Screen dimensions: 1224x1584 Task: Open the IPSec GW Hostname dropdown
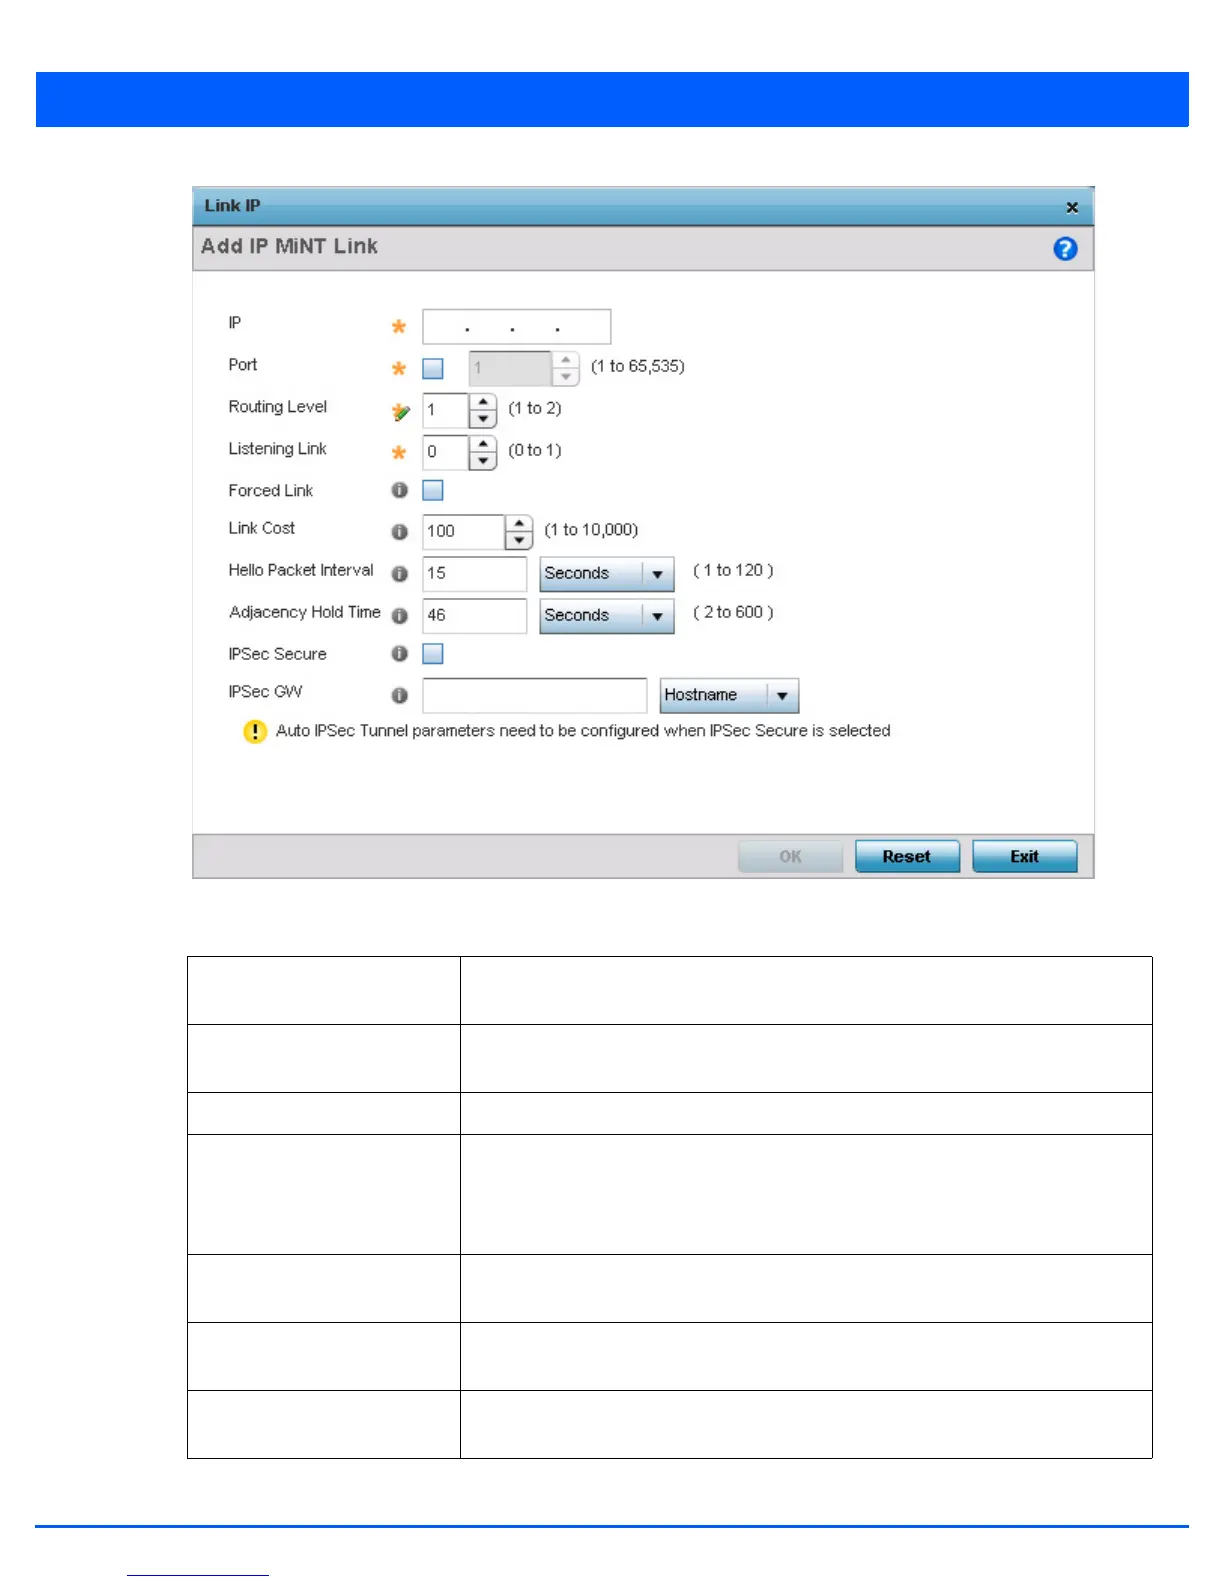(x=729, y=696)
